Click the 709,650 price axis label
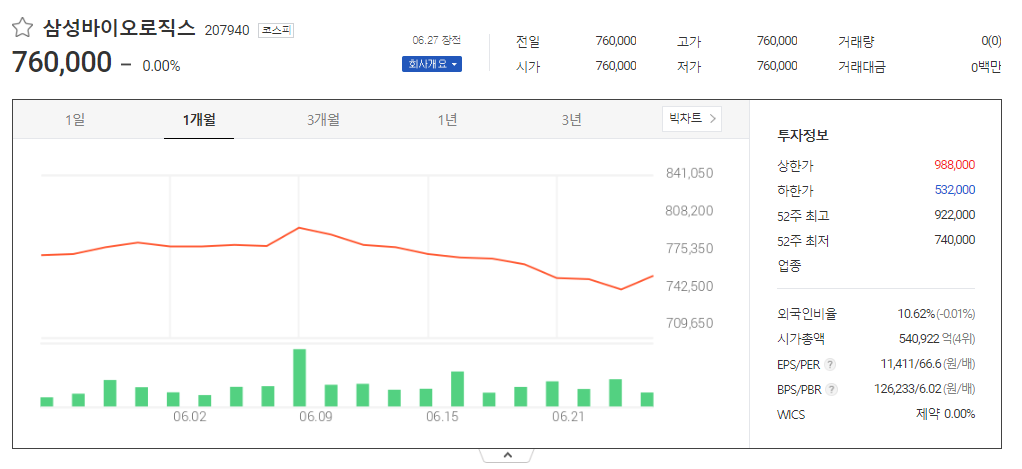Image resolution: width=1022 pixels, height=469 pixels. click(690, 323)
